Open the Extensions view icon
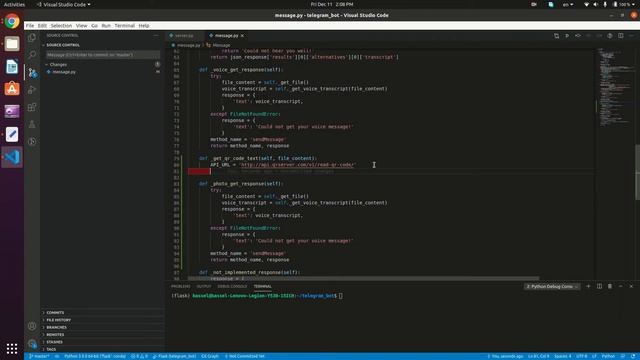This screenshot has width=640, height=360. (32, 107)
